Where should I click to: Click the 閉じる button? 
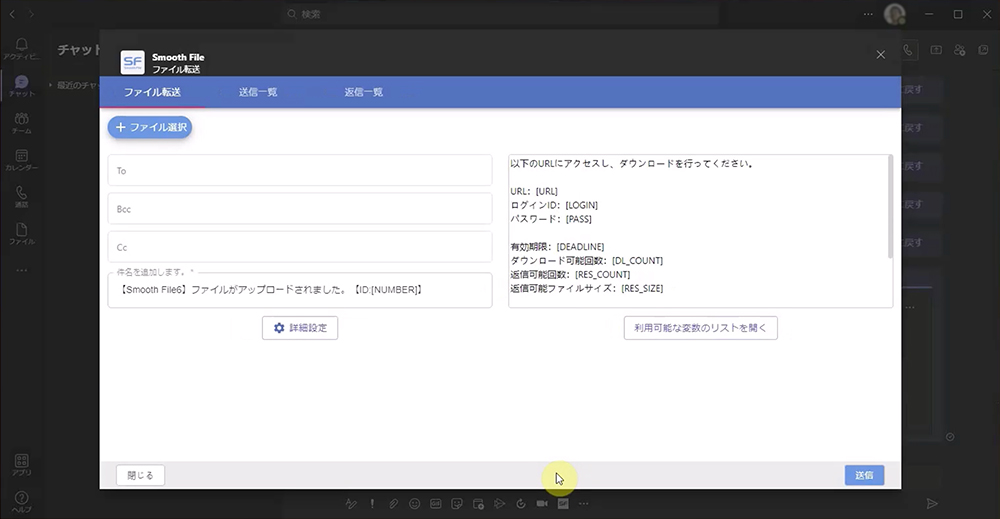coord(140,475)
